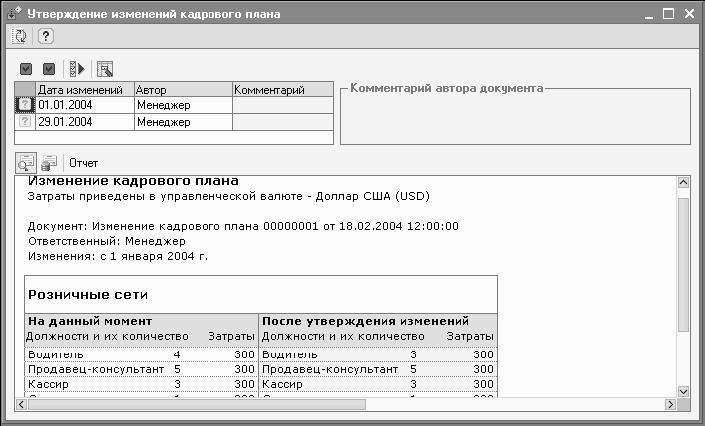The image size is (705, 426).
Task: Click into Комментарий автора документа field
Action: click(x=515, y=119)
